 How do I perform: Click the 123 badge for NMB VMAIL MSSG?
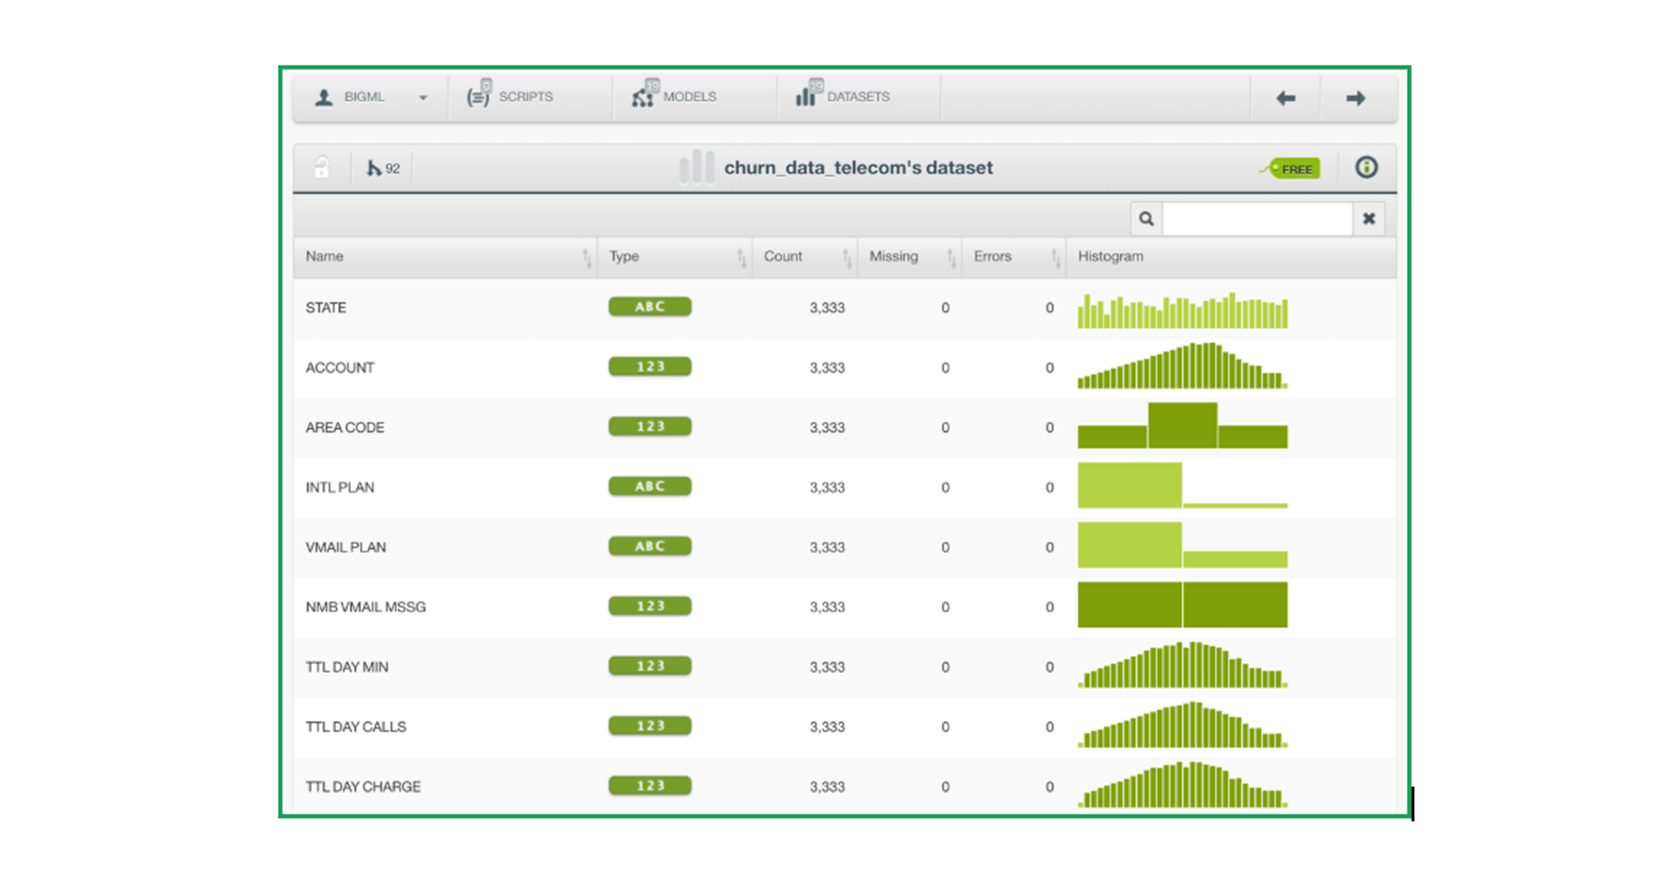click(x=650, y=606)
